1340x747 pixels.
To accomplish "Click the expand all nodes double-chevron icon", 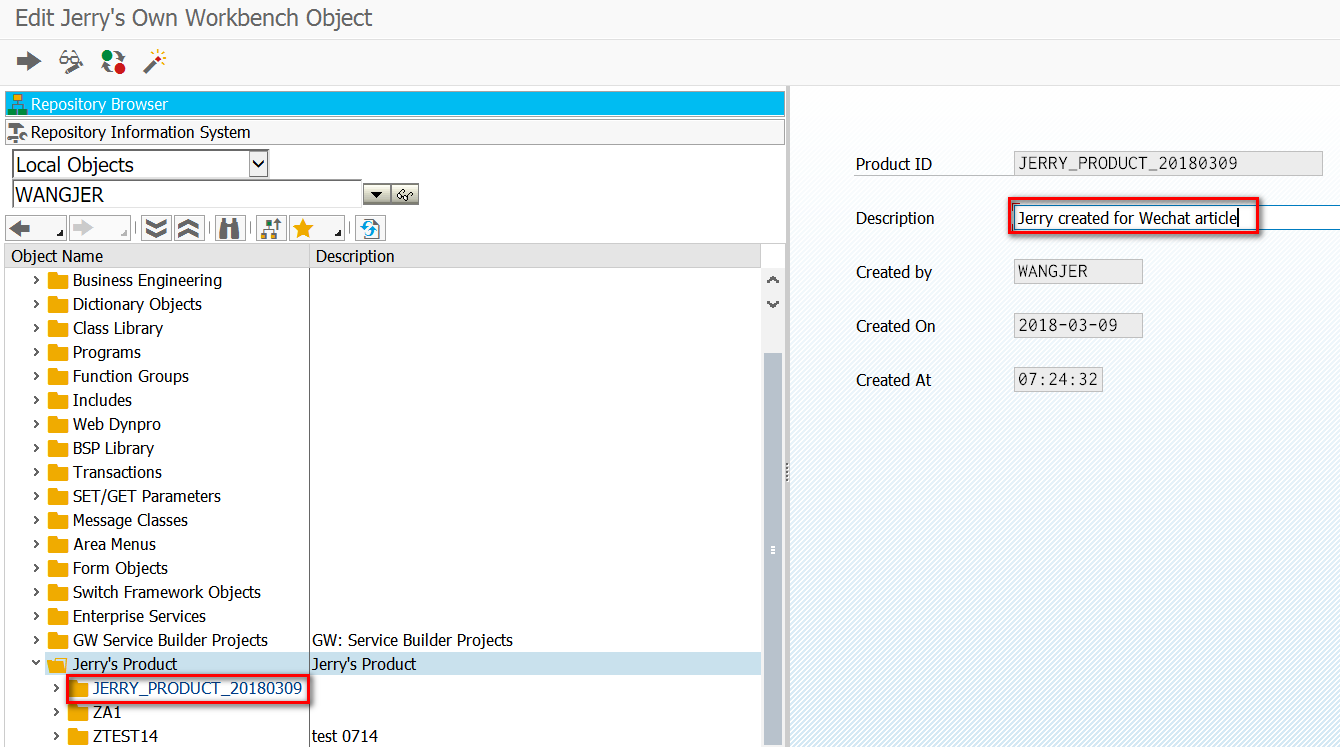I will pos(155,228).
